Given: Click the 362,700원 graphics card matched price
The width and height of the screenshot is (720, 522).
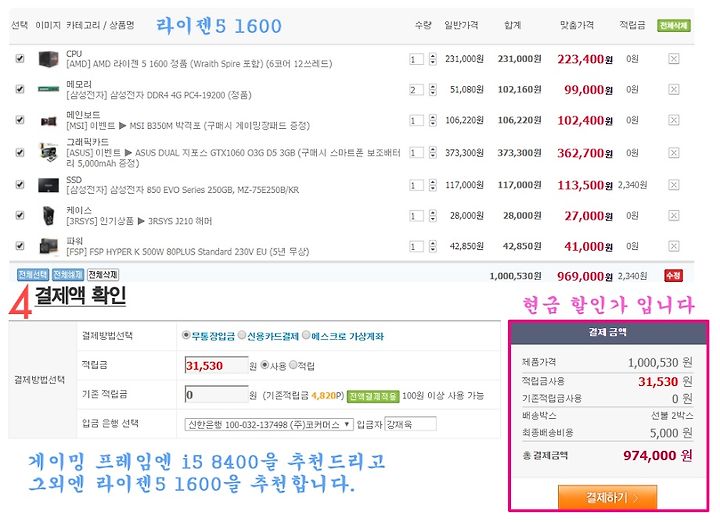Looking at the screenshot, I should pyautogui.click(x=585, y=152).
